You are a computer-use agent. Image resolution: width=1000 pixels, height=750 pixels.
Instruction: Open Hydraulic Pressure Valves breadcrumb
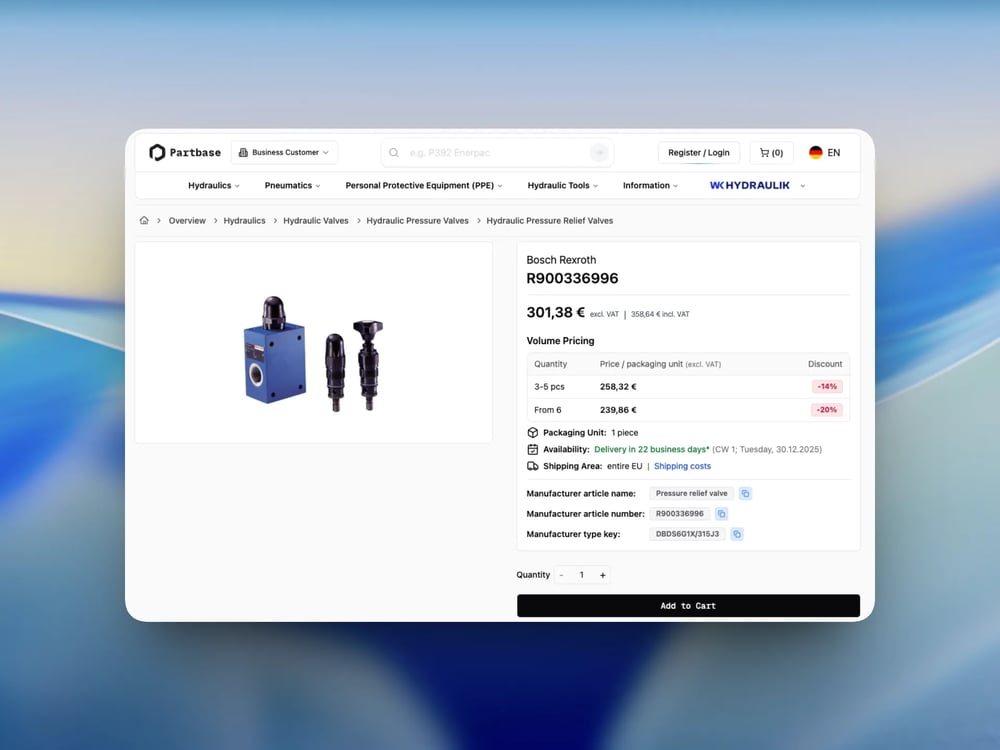(x=417, y=221)
